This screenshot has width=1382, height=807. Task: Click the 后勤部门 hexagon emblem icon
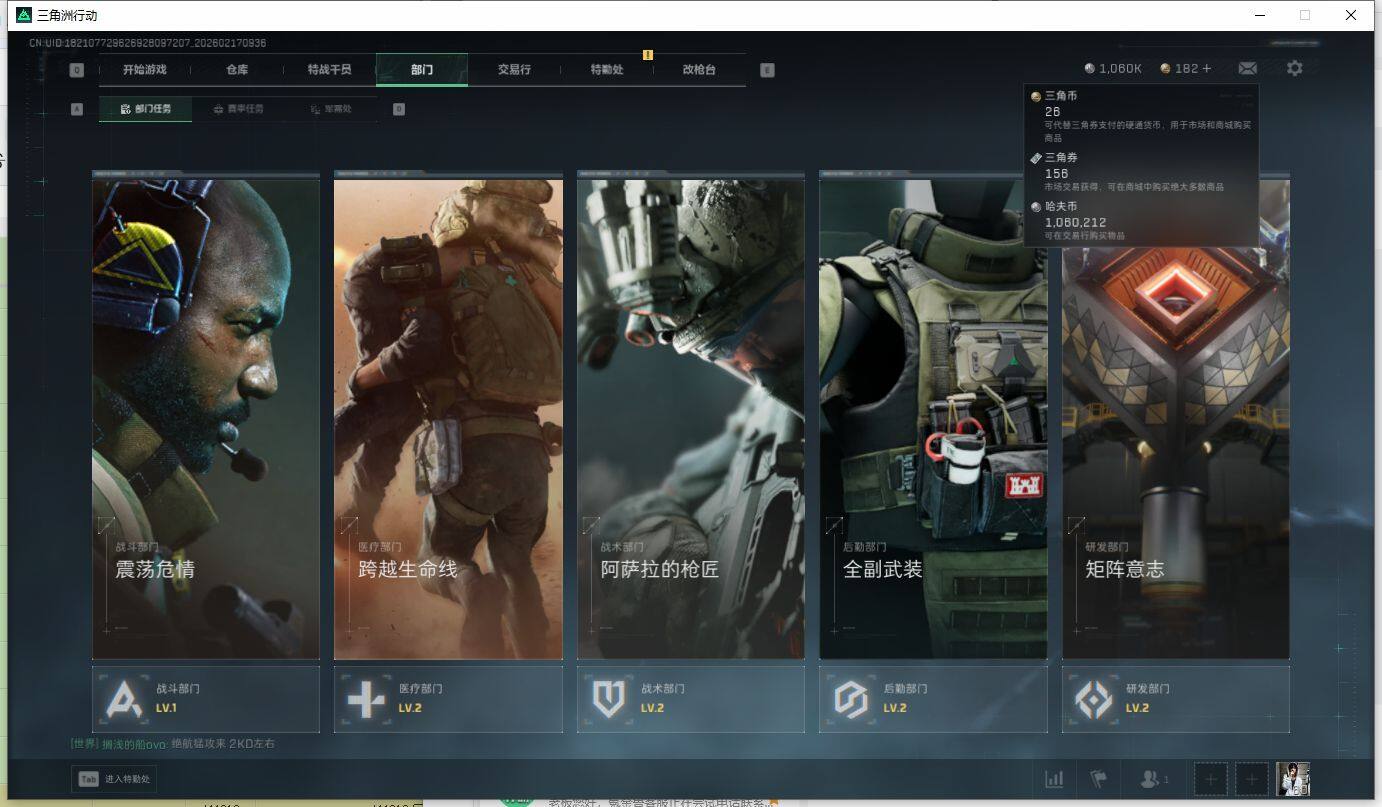click(x=851, y=699)
